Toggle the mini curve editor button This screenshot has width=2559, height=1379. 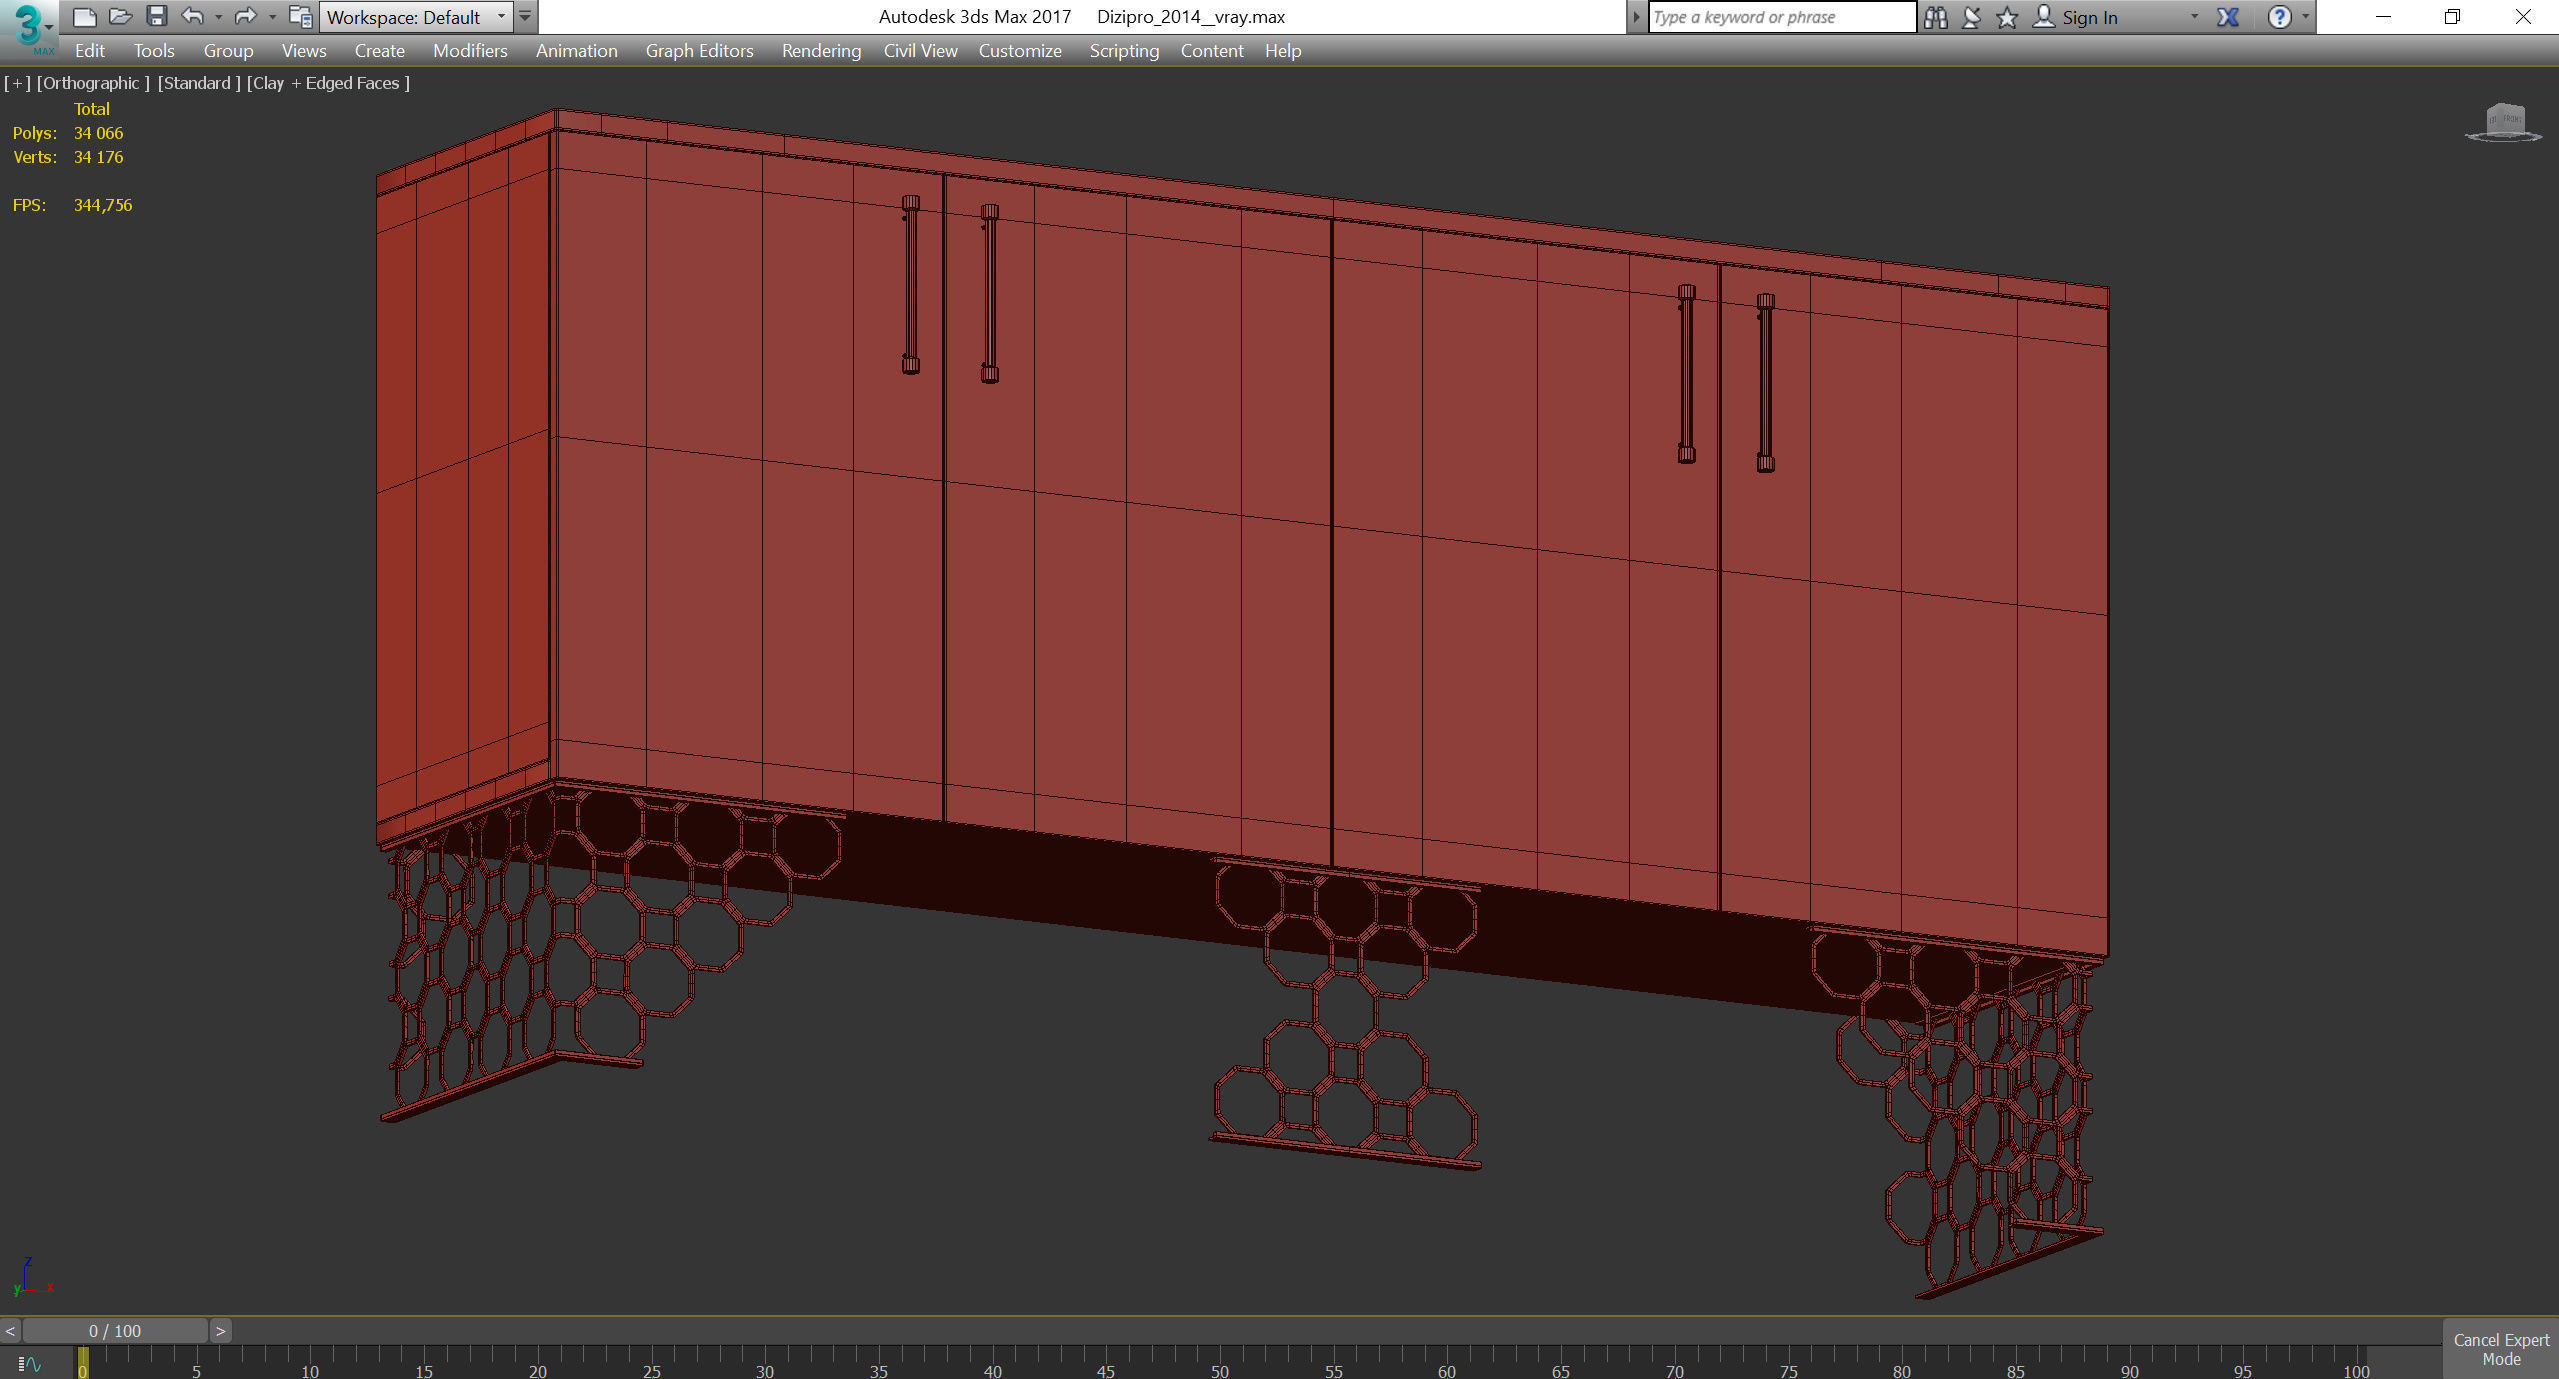(x=30, y=1363)
